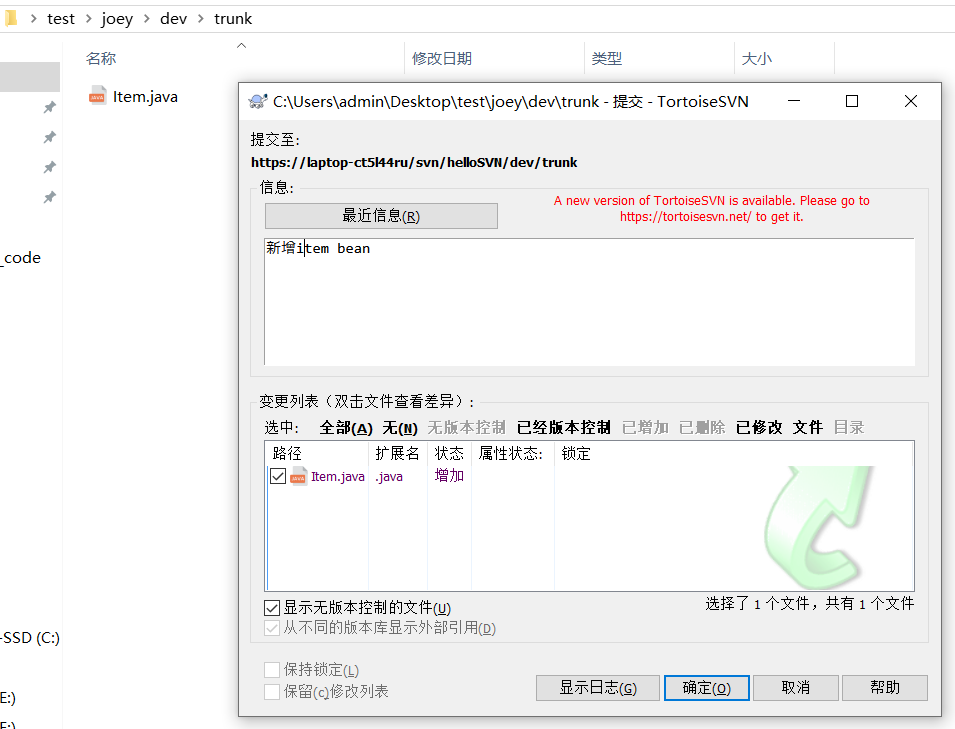The height and width of the screenshot is (729, 955).
Task: Click the 增加 status cell
Action: (x=449, y=476)
